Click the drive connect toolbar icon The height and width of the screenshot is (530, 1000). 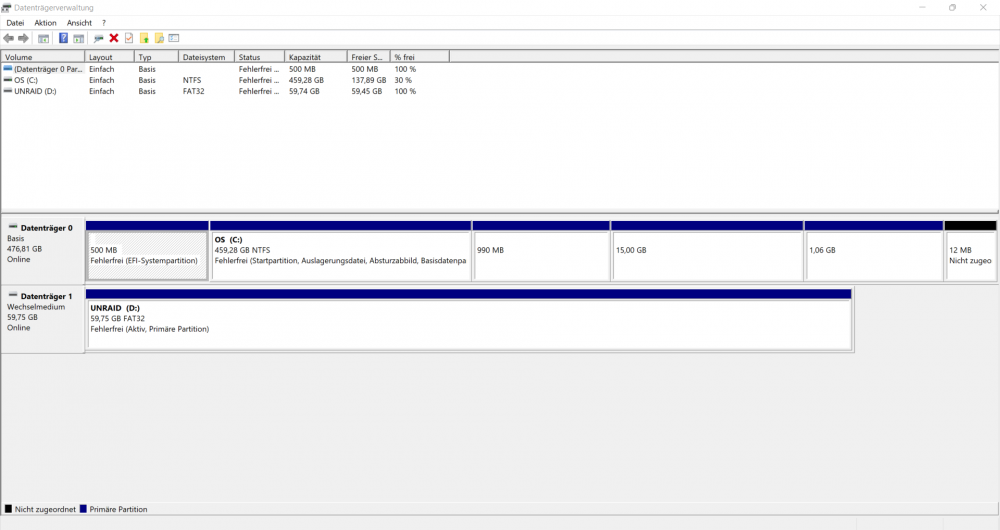pyautogui.click(x=98, y=38)
